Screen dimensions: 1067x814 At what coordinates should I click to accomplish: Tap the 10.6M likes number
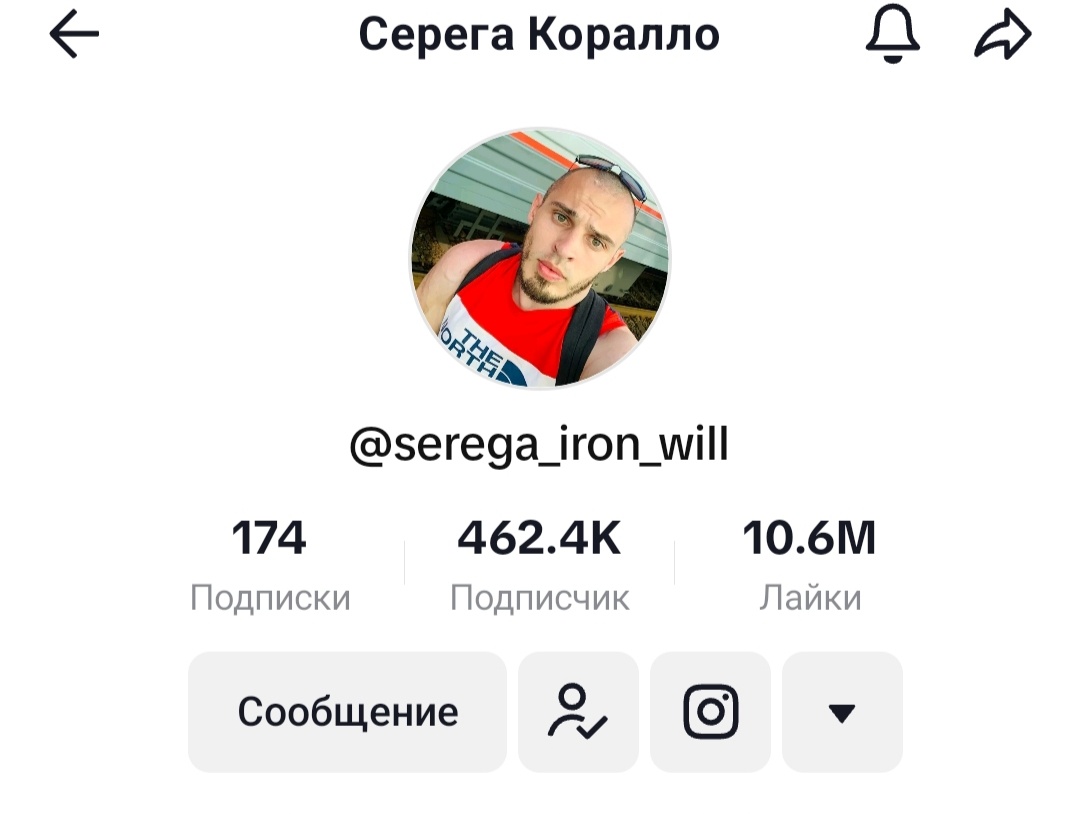click(x=809, y=538)
